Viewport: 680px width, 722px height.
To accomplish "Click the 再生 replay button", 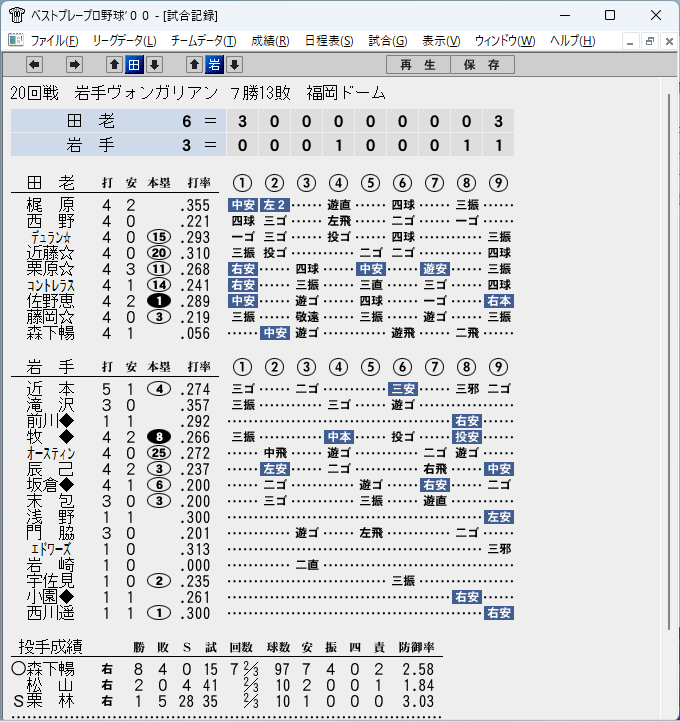I will tap(418, 65).
